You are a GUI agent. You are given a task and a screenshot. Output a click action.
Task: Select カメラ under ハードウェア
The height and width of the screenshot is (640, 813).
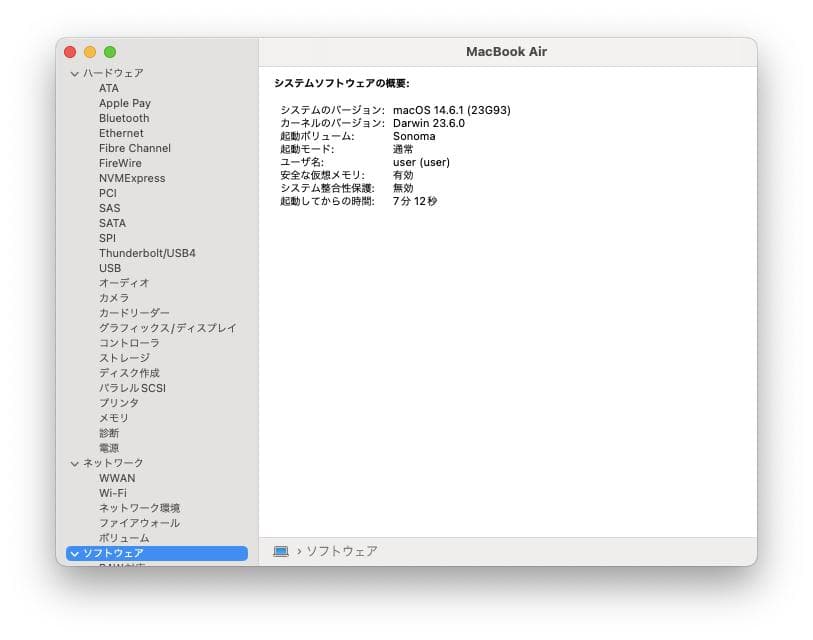coord(108,298)
